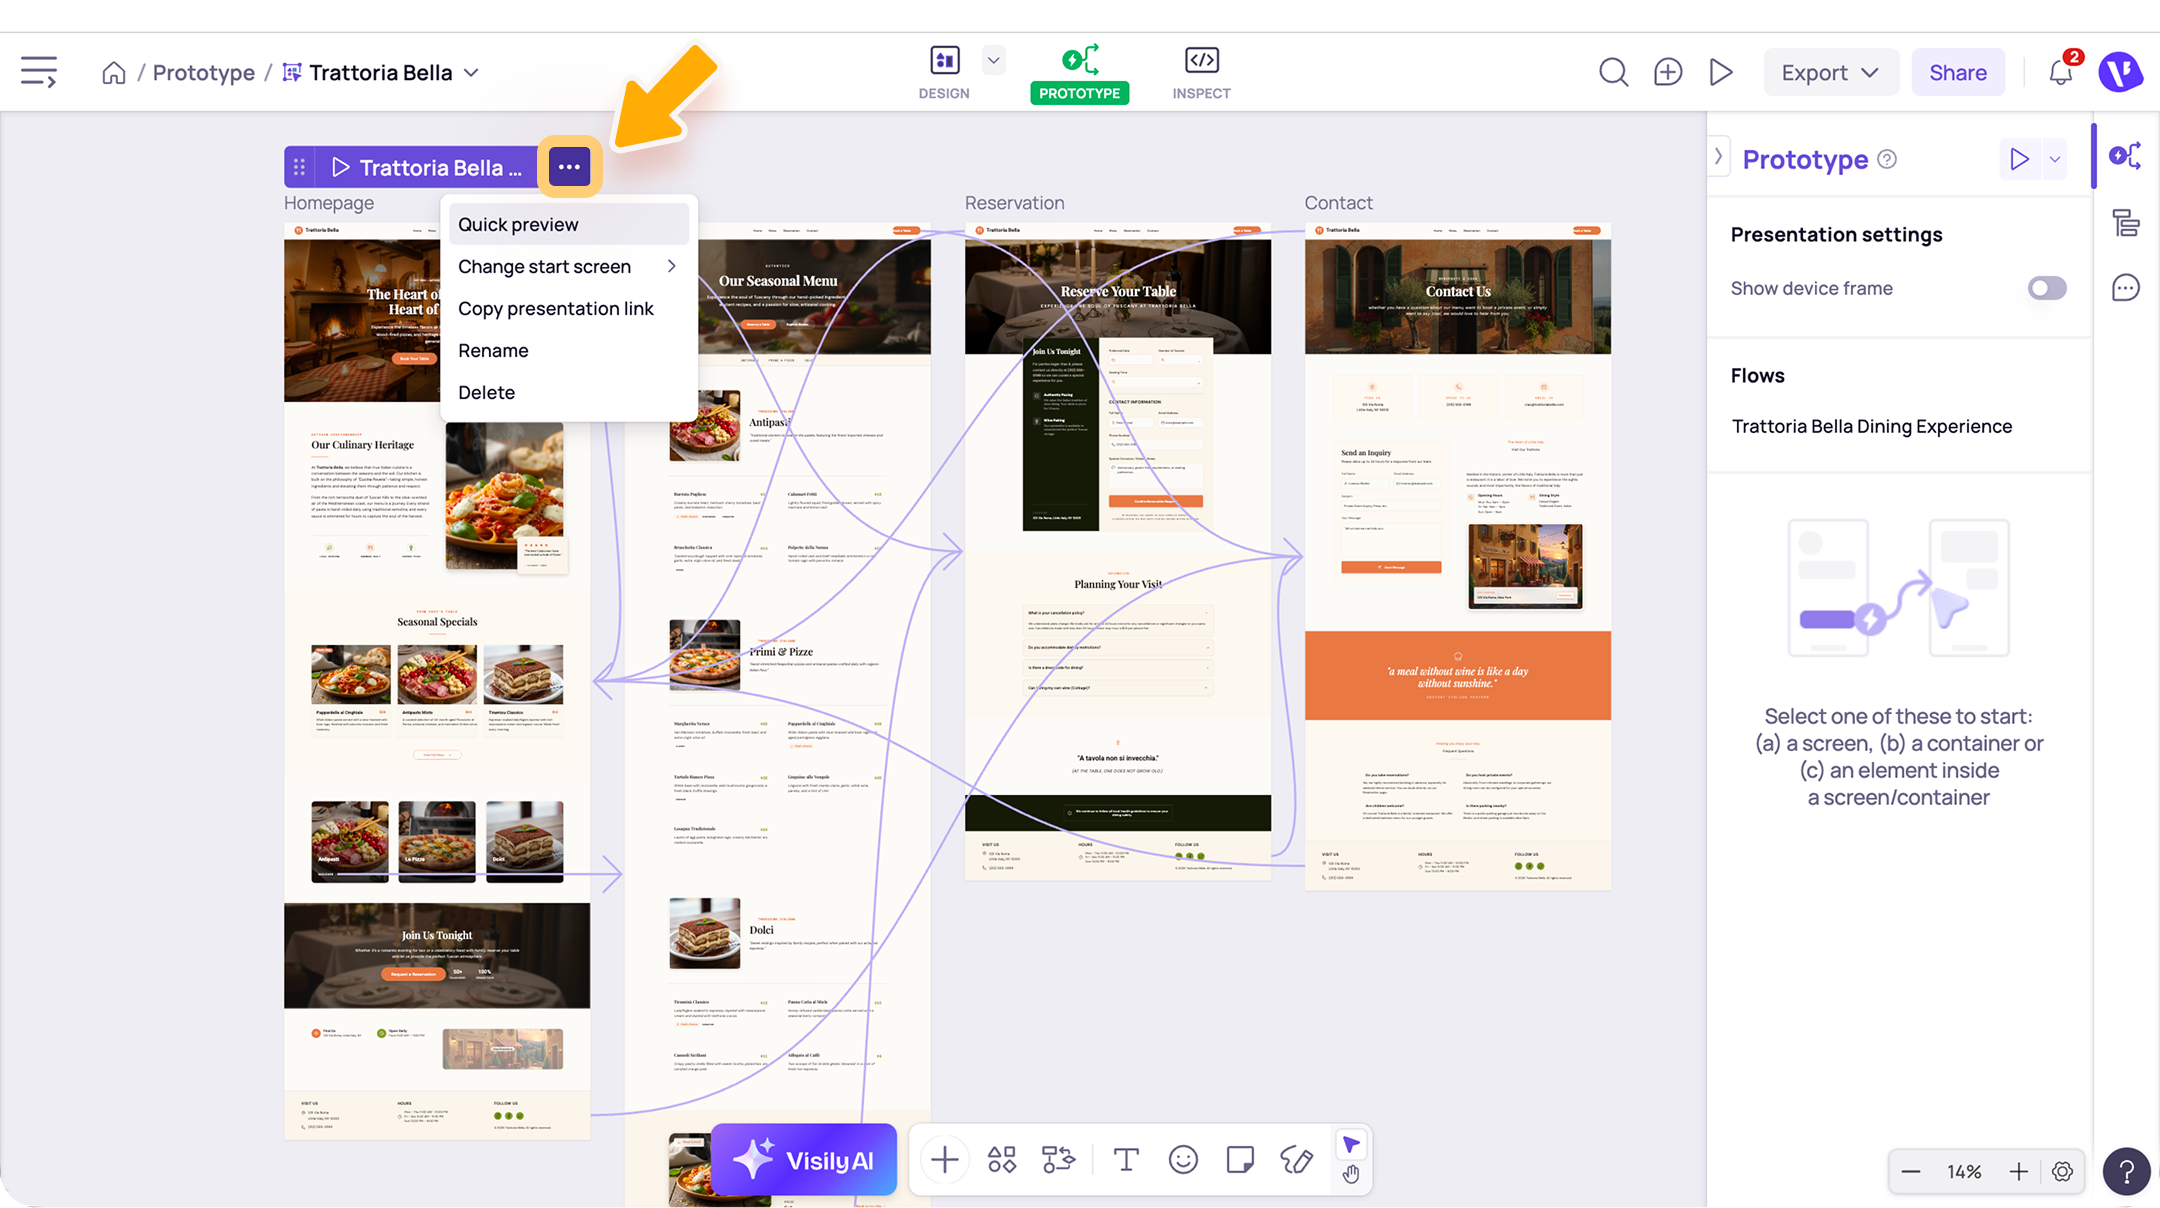The height and width of the screenshot is (1208, 2160).
Task: Open the Design mode options chevron
Action: point(993,60)
